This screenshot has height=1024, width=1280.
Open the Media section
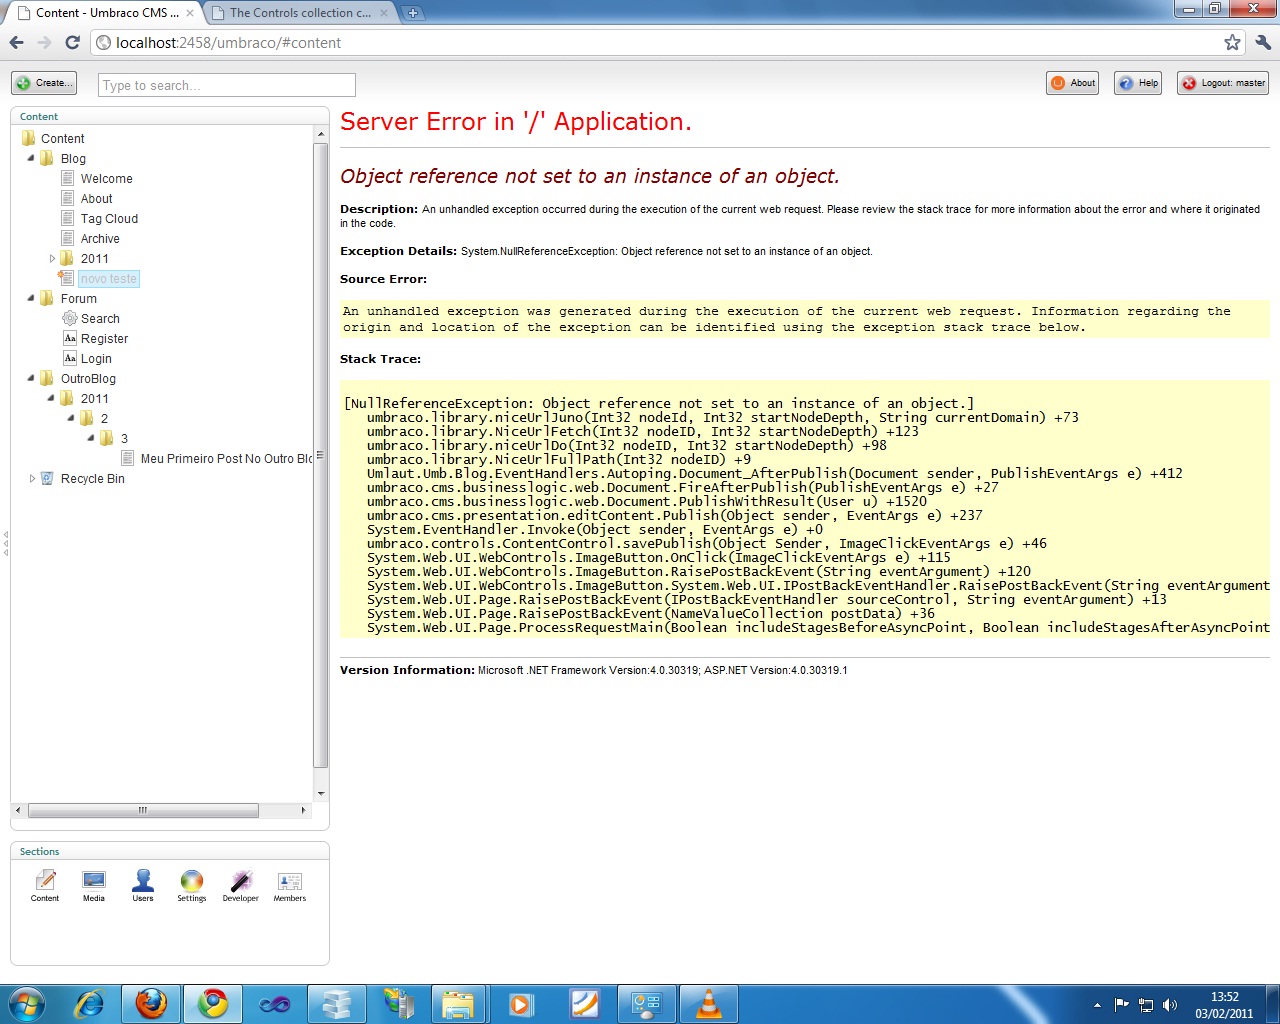coord(94,886)
